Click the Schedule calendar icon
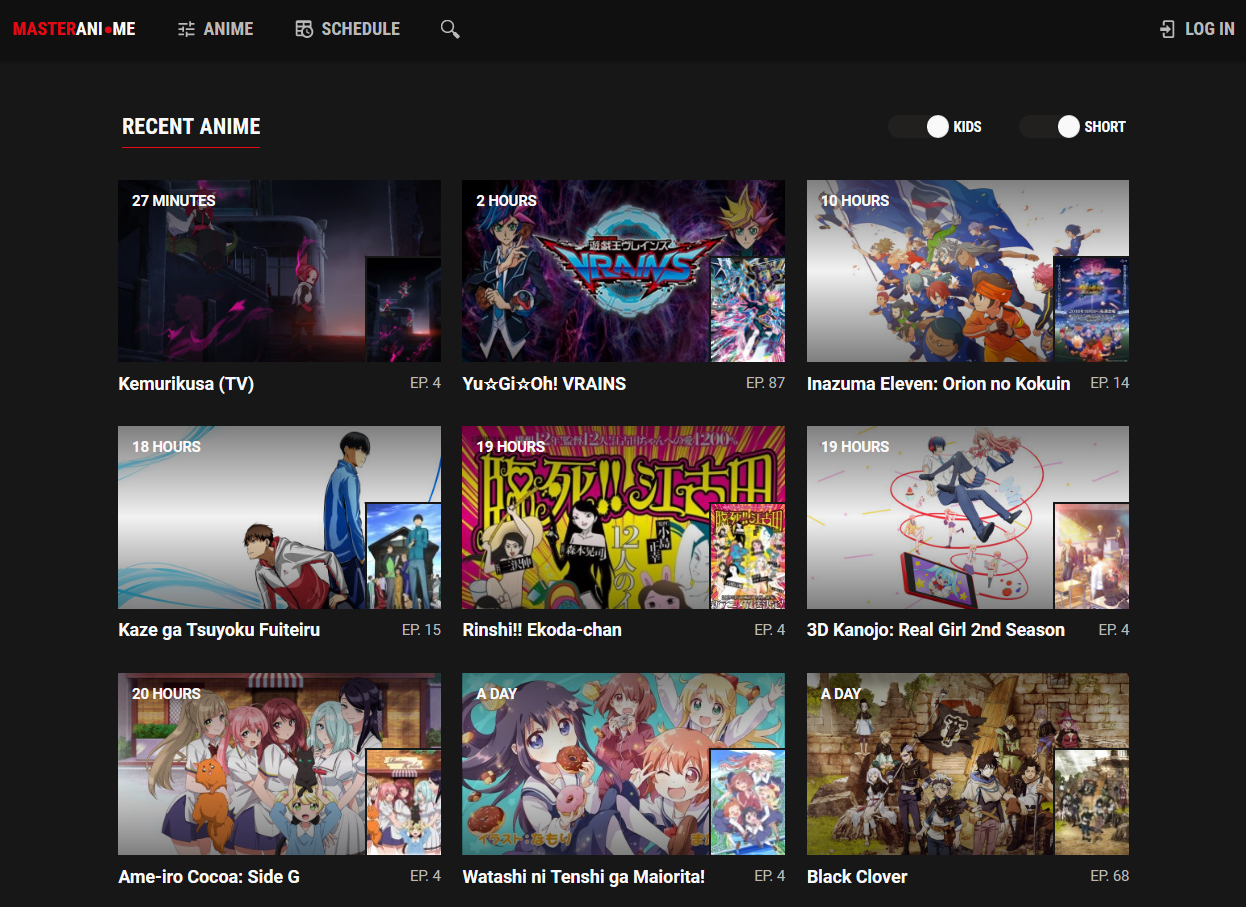The image size is (1246, 907). click(x=304, y=29)
